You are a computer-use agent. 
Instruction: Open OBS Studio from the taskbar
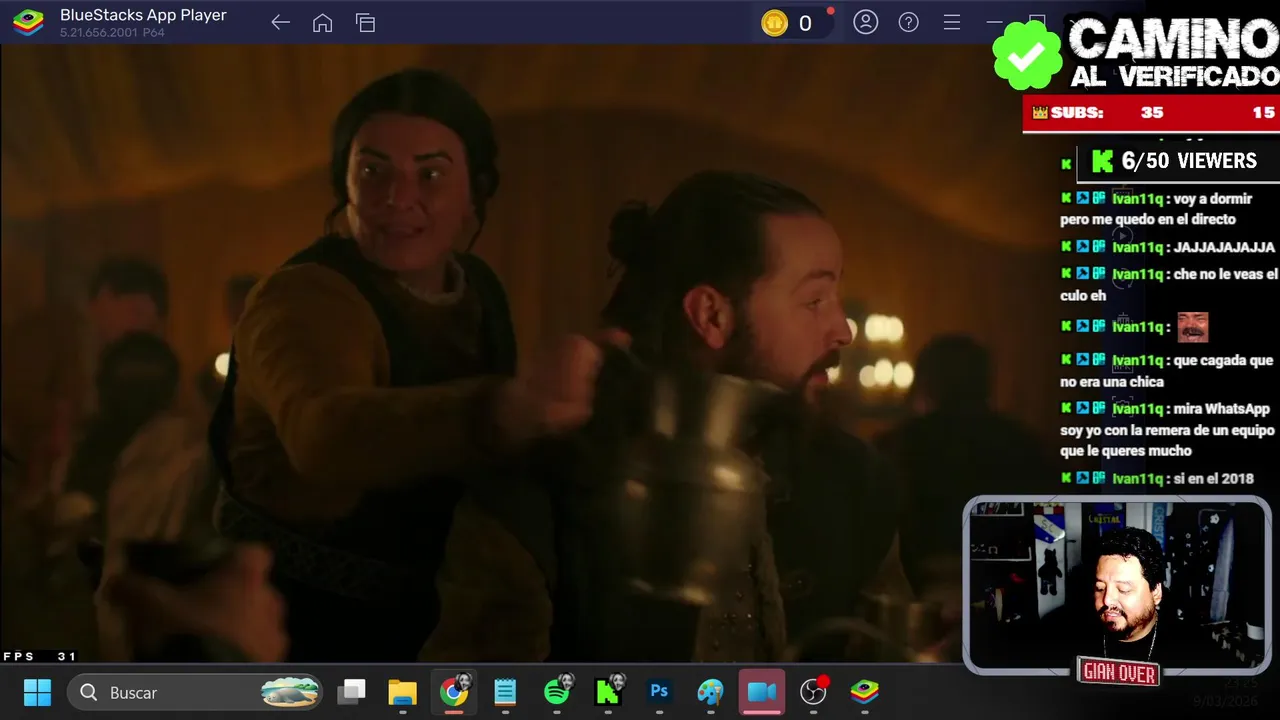(x=814, y=691)
